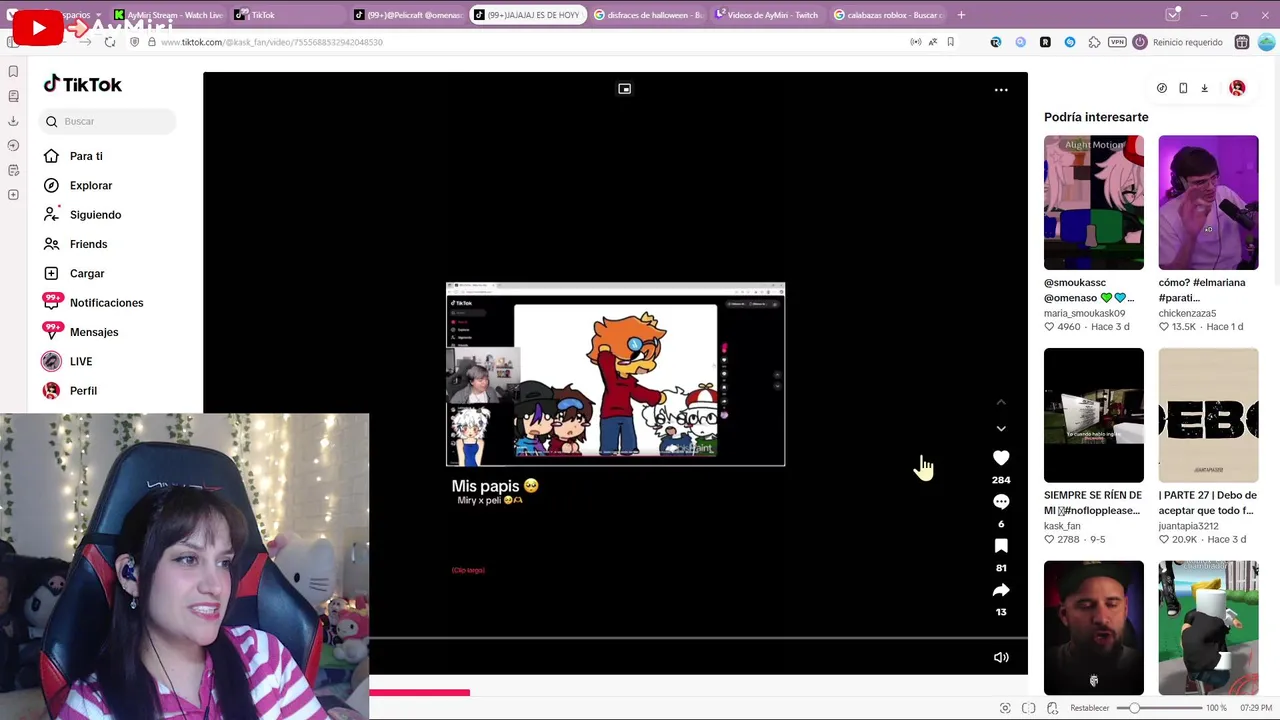Click Restablecer zoom button
The height and width of the screenshot is (720, 1280).
[1089, 708]
